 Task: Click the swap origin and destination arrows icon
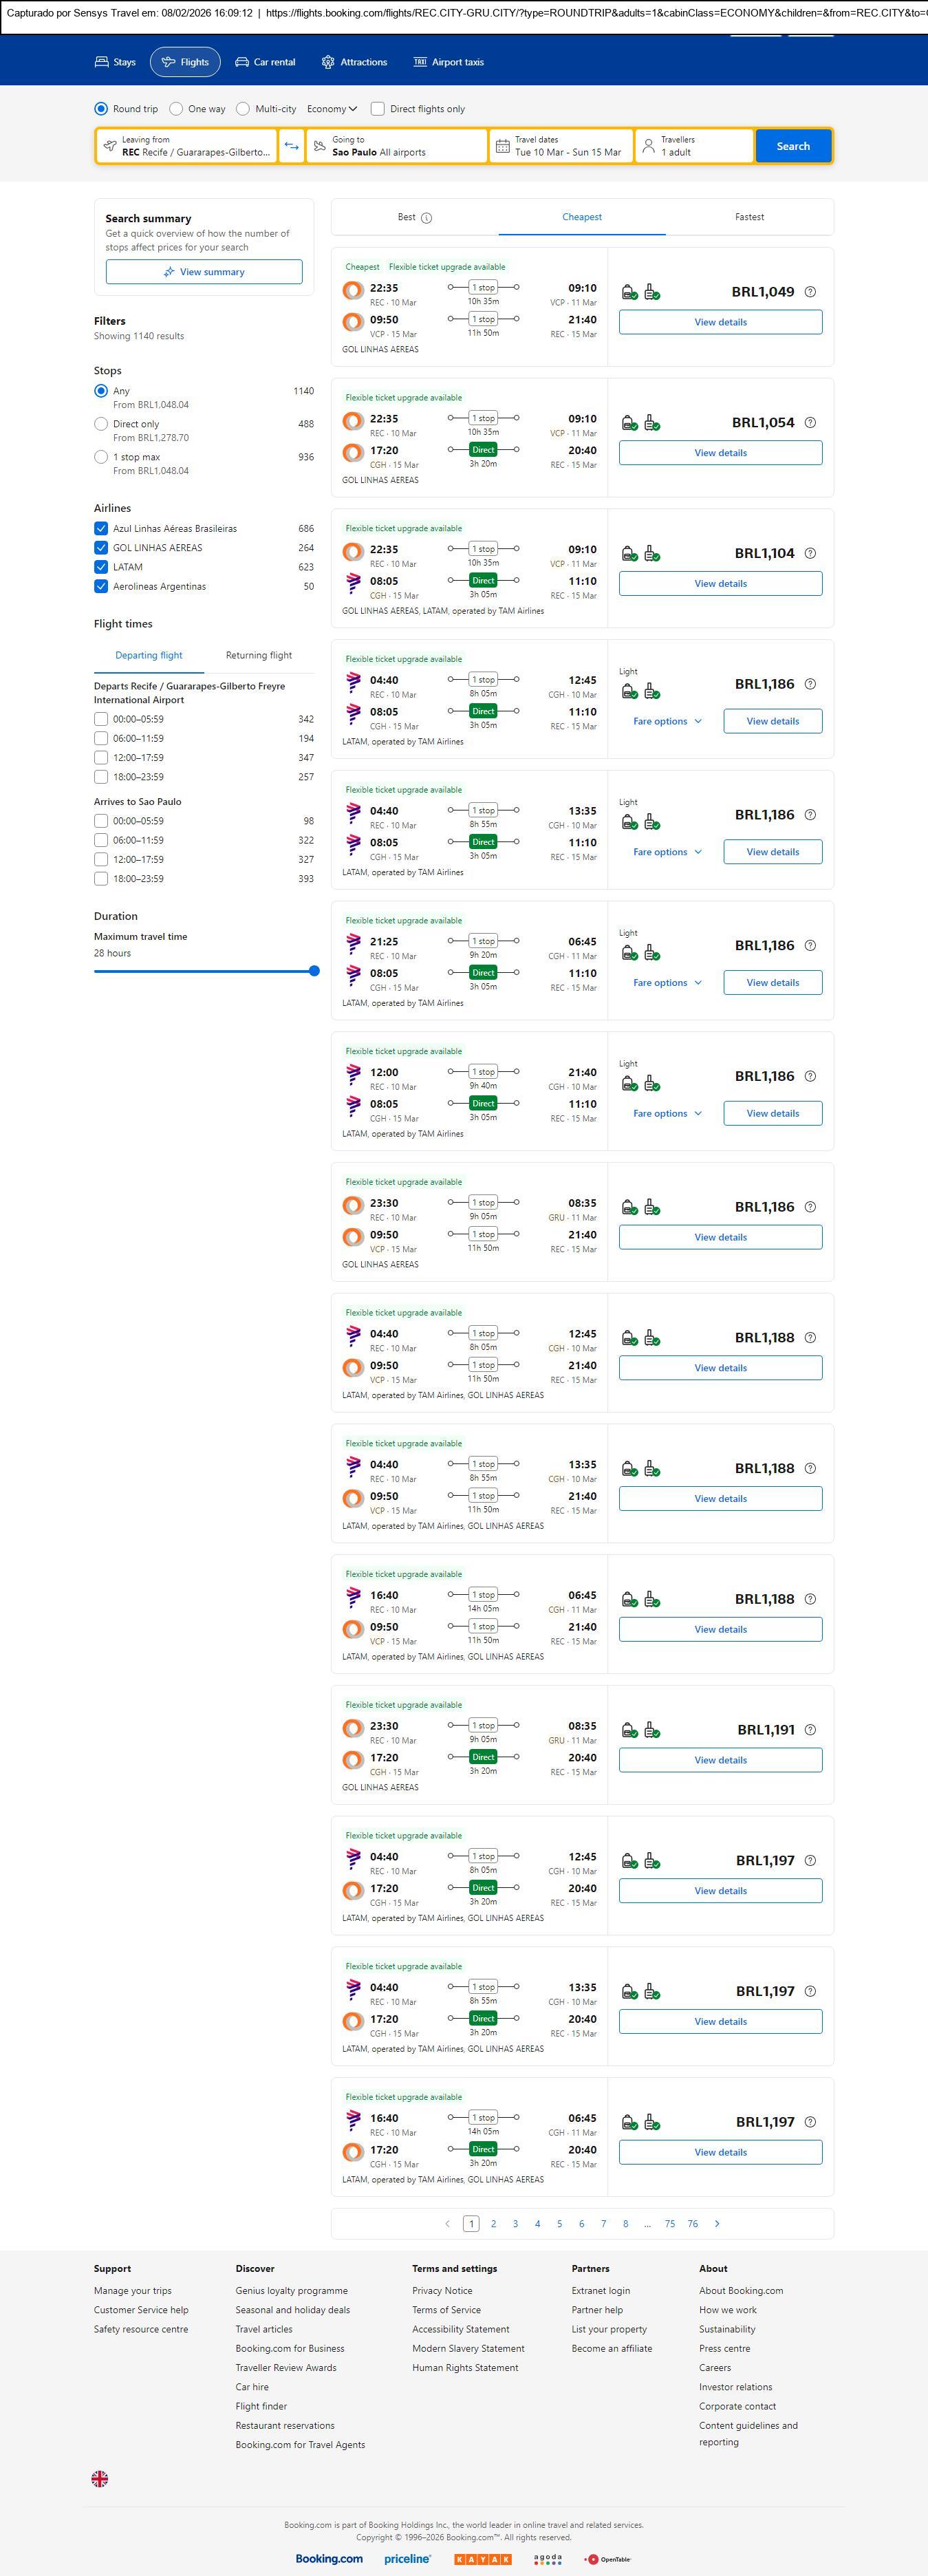coord(291,146)
